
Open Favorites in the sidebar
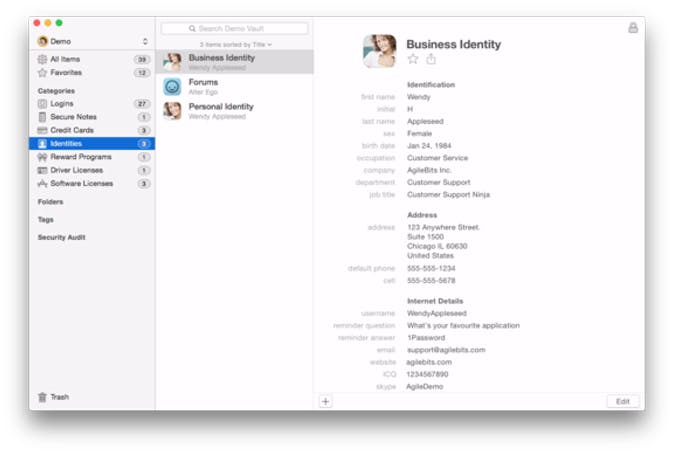pos(92,73)
